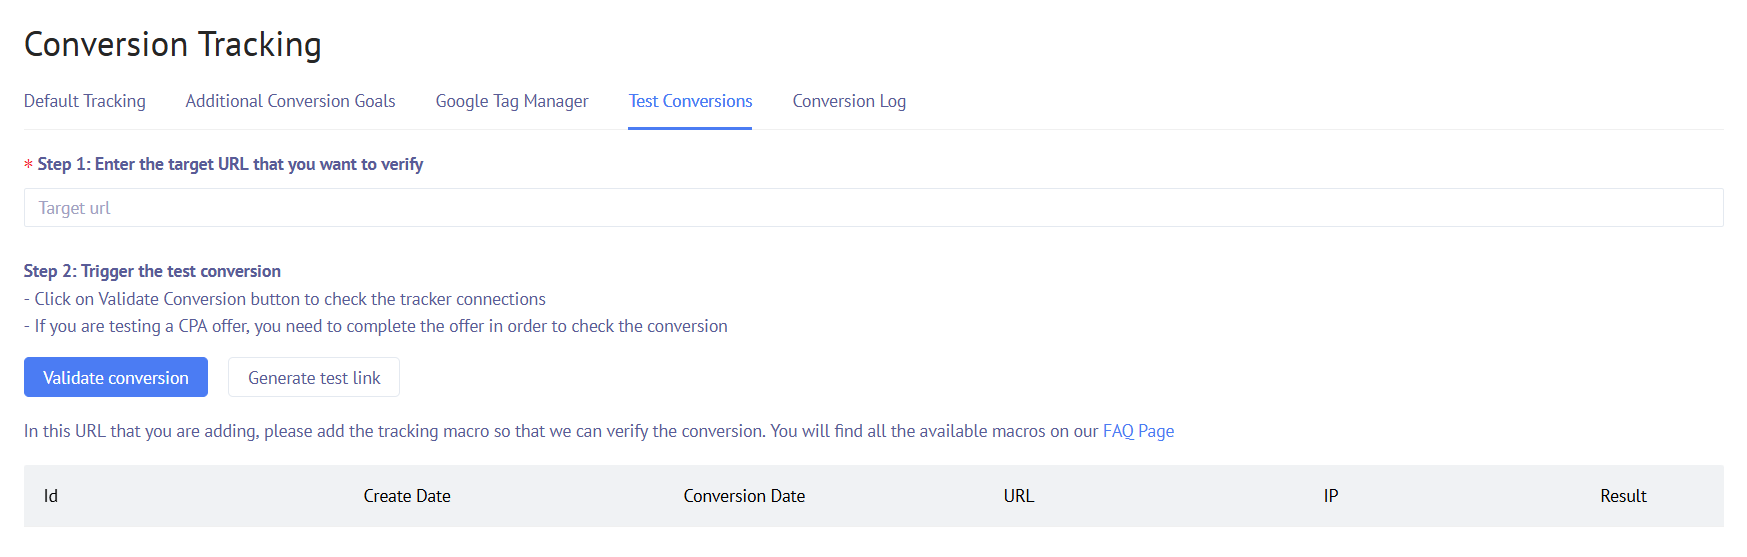Select the Test Conversions tab

pyautogui.click(x=690, y=101)
